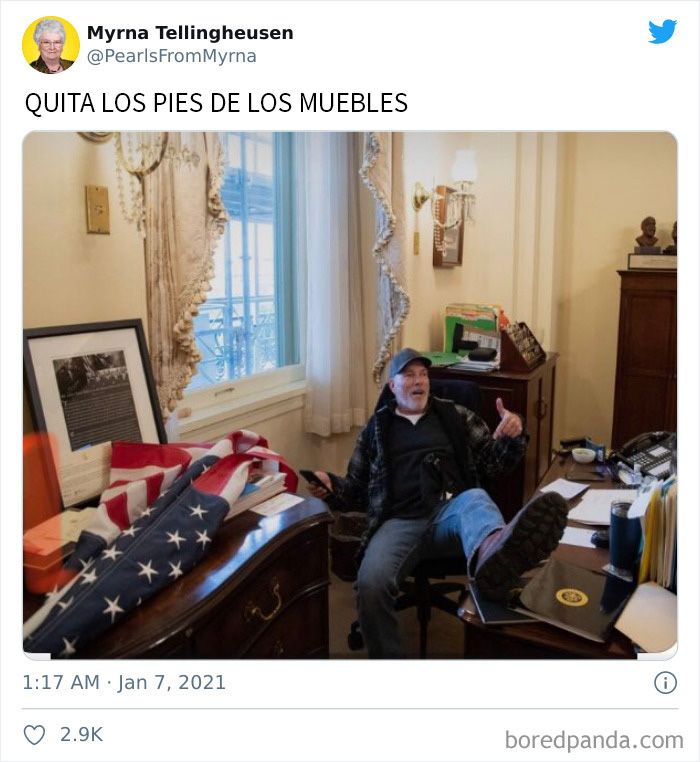Like the tweet with the heart icon

[35, 735]
